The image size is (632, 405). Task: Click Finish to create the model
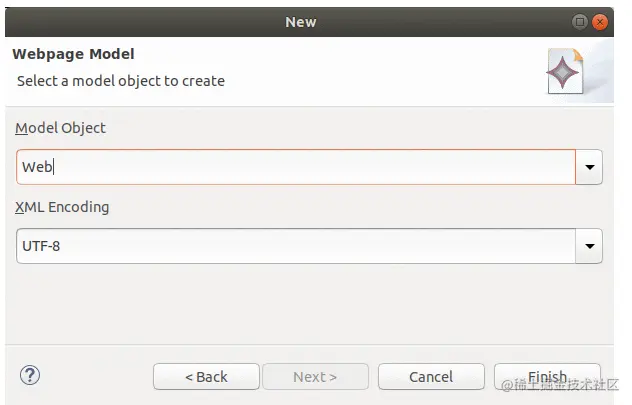tap(547, 377)
